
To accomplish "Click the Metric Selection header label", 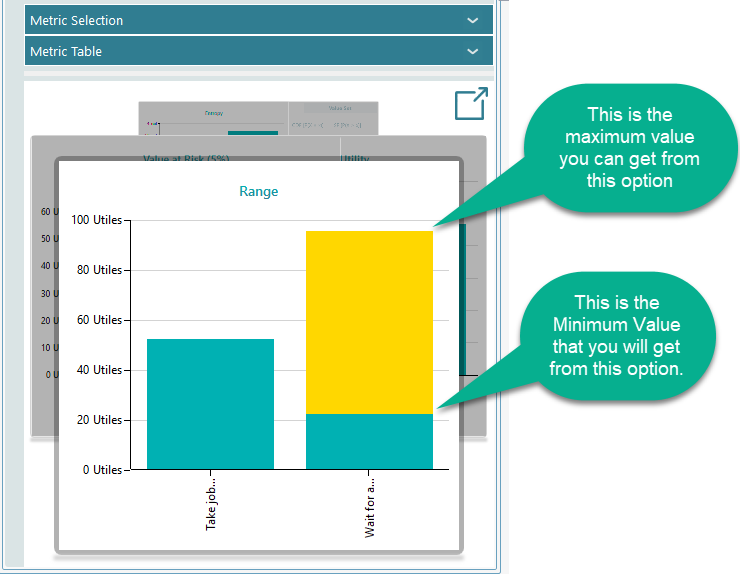I will point(77,20).
